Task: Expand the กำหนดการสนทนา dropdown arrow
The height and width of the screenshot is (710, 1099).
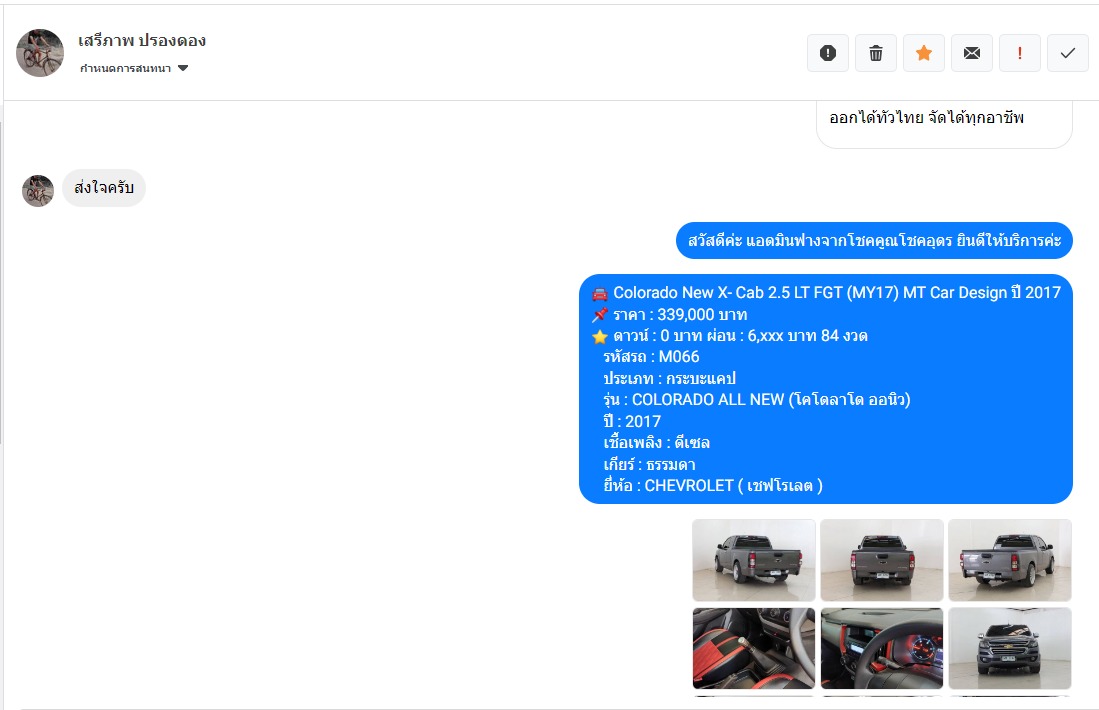Action: click(183, 68)
